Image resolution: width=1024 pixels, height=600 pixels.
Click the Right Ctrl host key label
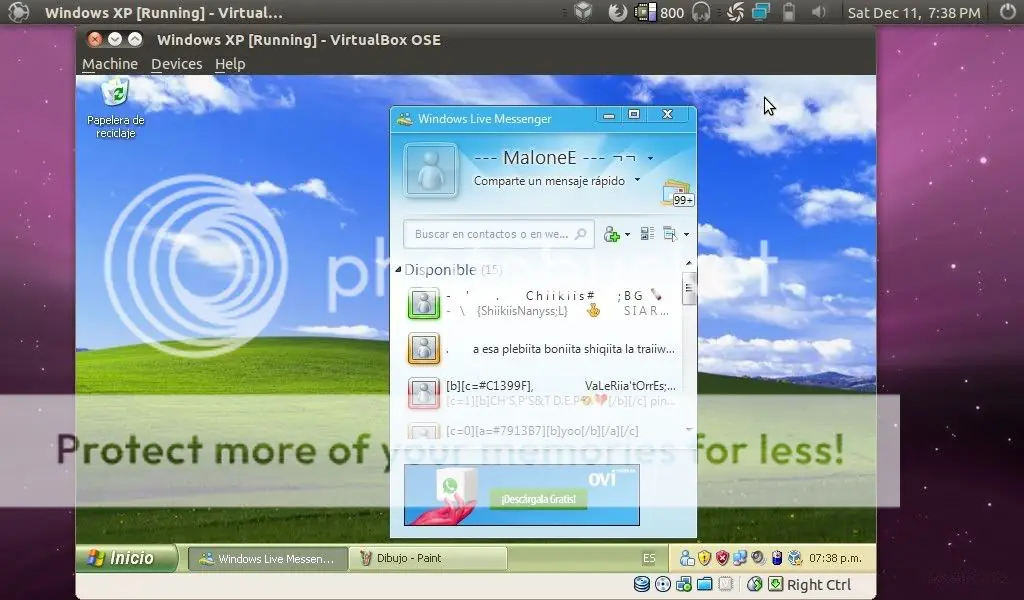click(x=819, y=585)
